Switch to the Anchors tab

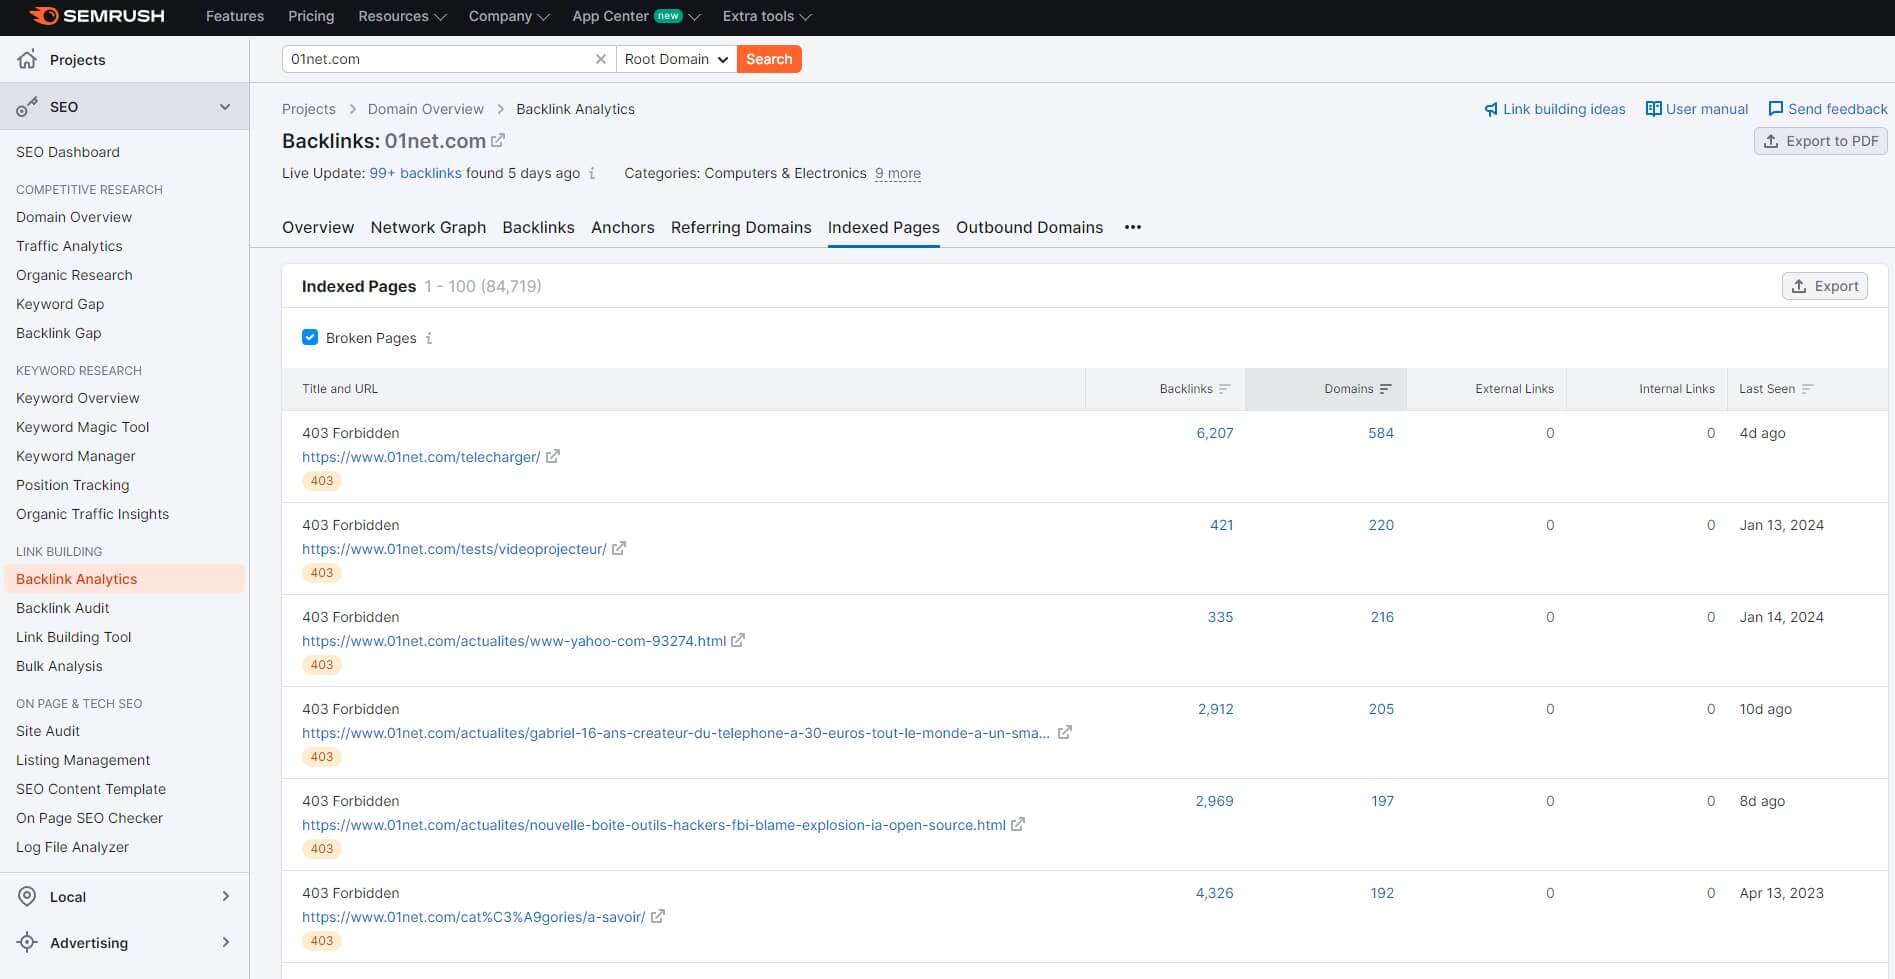[x=622, y=227]
